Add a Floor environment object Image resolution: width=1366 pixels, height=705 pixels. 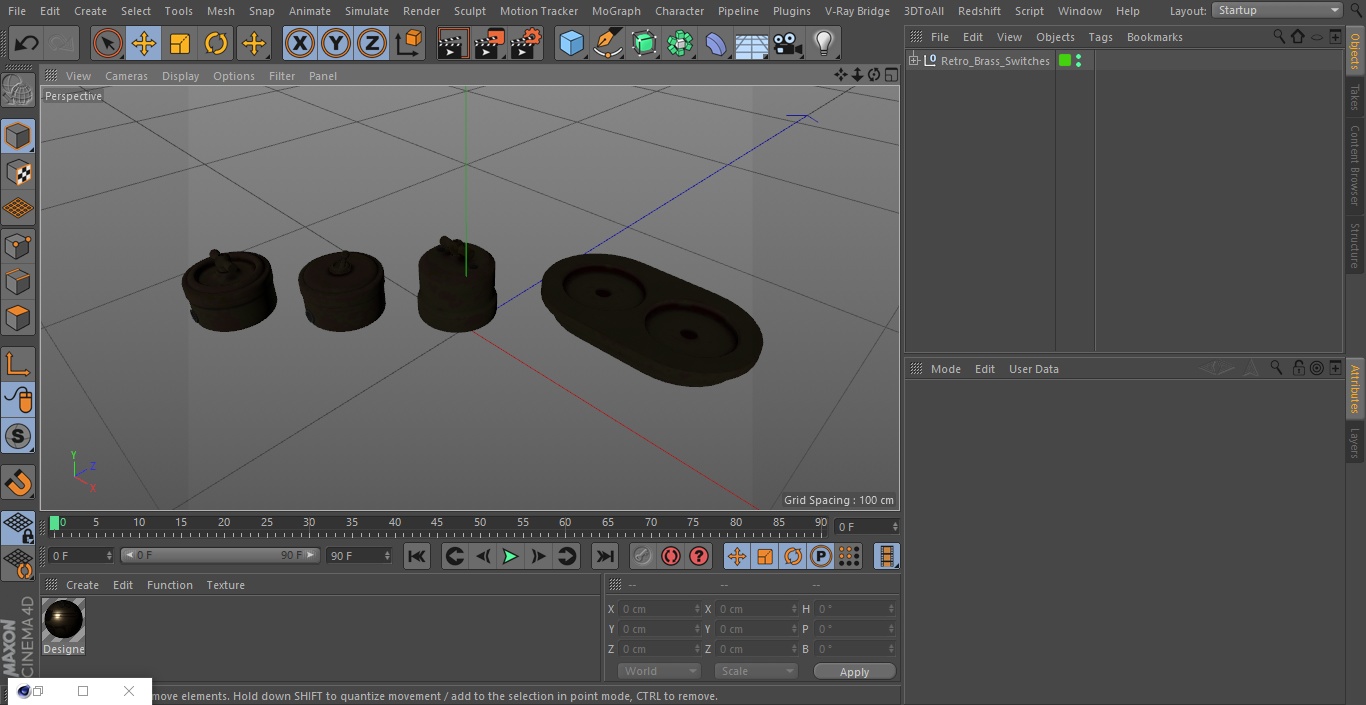(x=752, y=43)
